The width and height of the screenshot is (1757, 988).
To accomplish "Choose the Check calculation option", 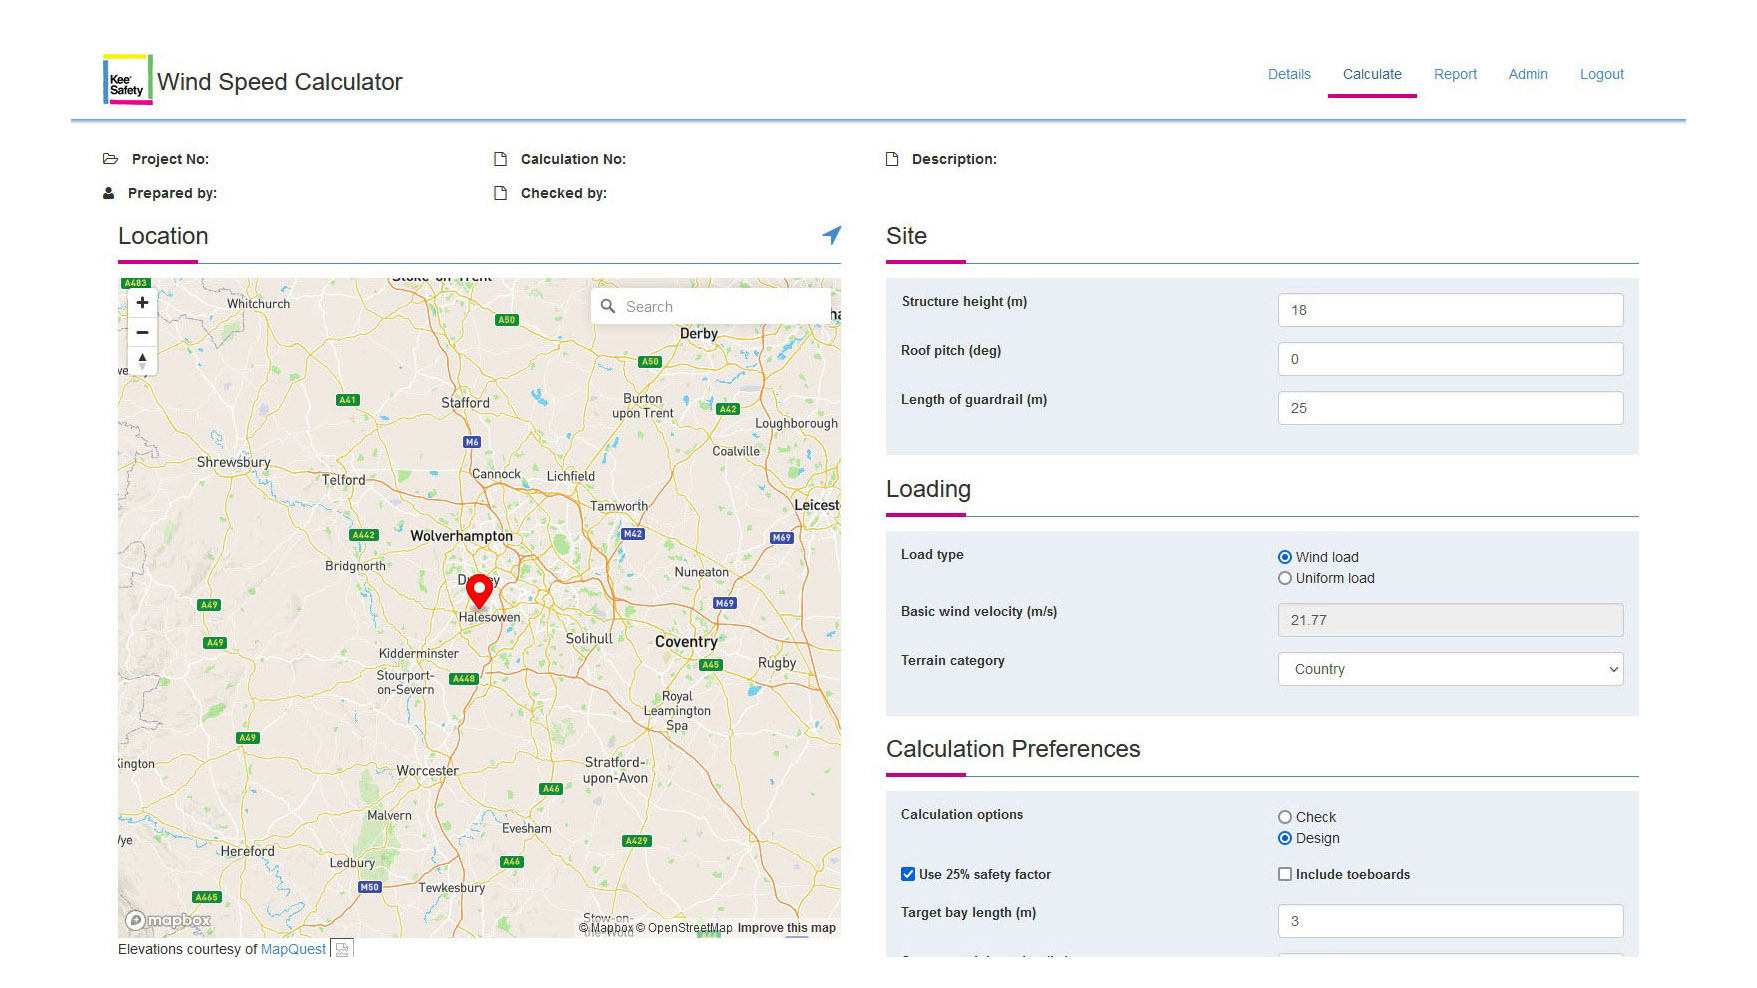I will 1285,817.
